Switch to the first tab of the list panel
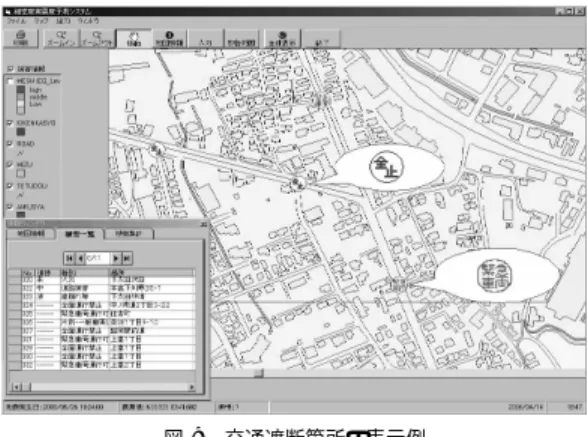This screenshot has width=588, height=437. tap(31, 234)
